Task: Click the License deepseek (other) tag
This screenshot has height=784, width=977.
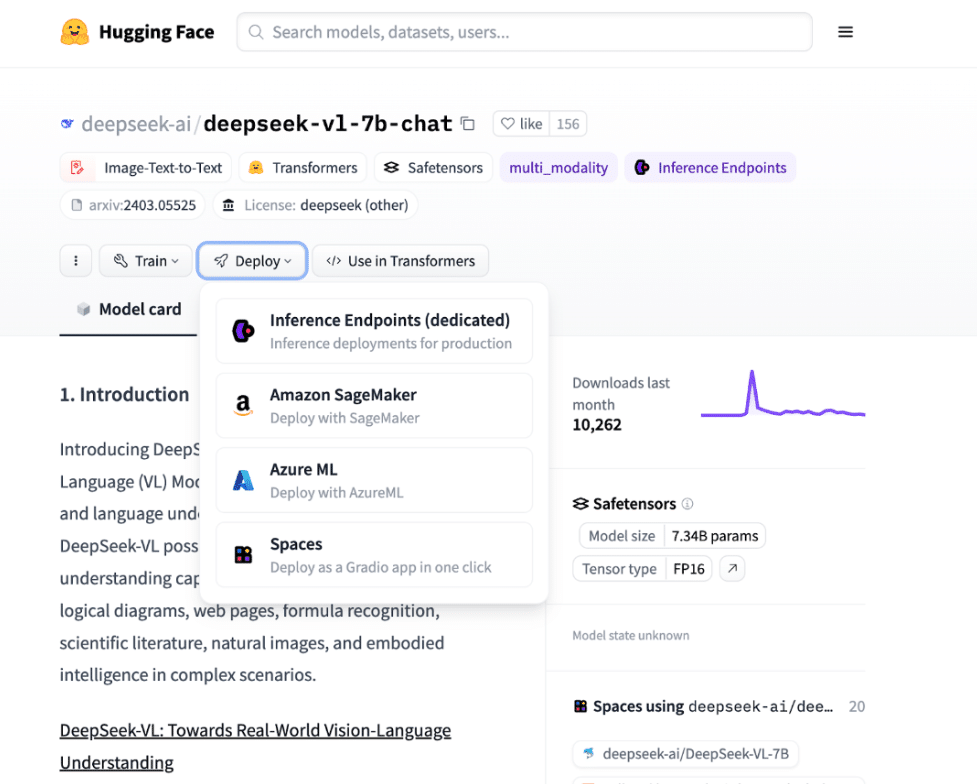Action: (x=315, y=205)
